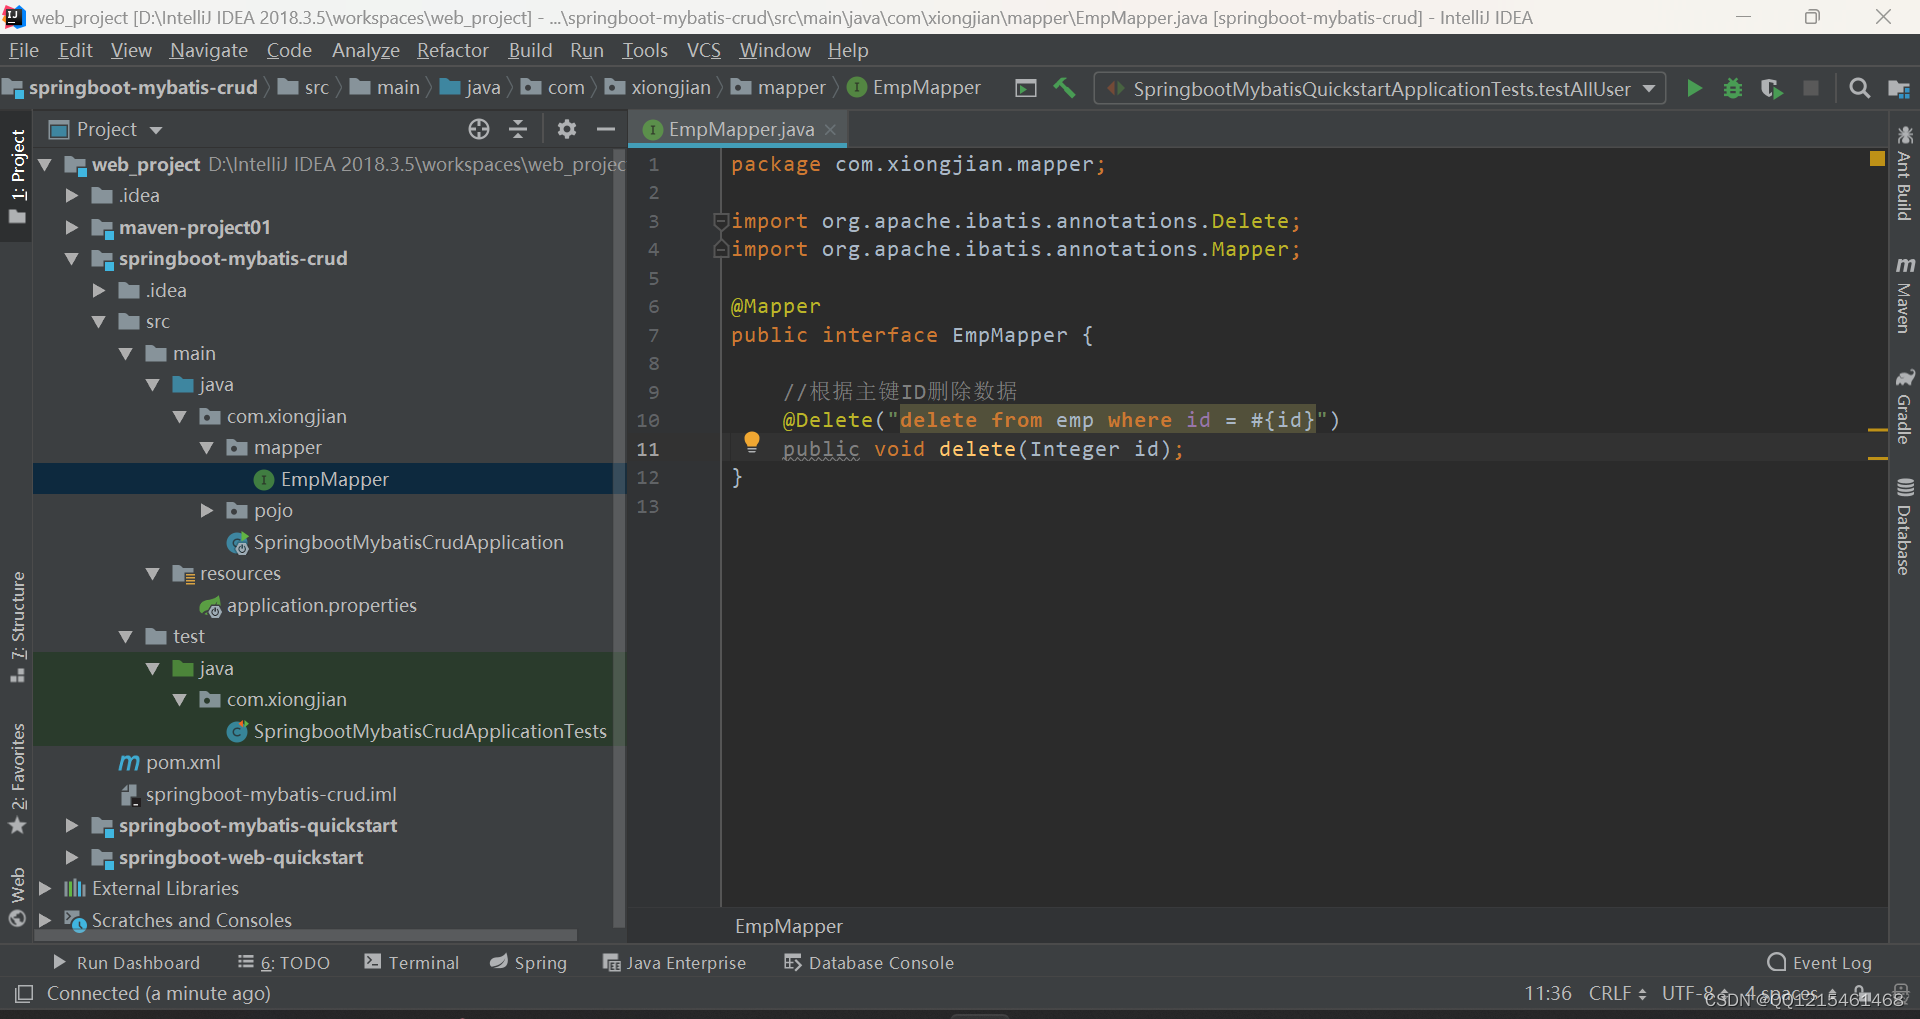The width and height of the screenshot is (1920, 1019).
Task: Click the Project panel horizontal scrollbar
Action: 306,936
